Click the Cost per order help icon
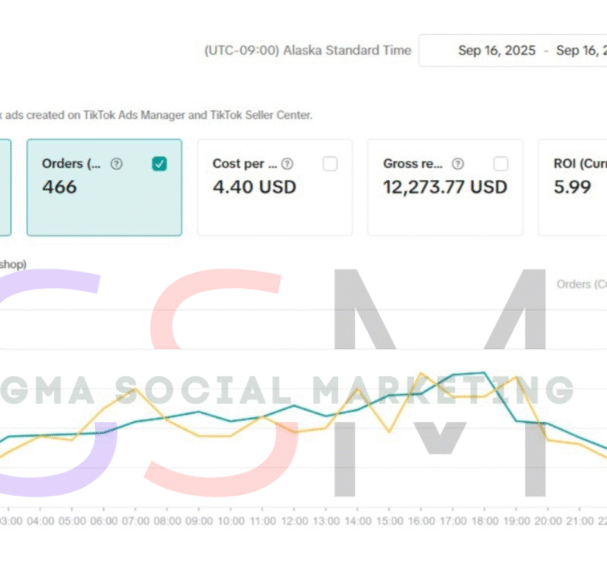Viewport: 607px width, 562px height. pos(287,164)
